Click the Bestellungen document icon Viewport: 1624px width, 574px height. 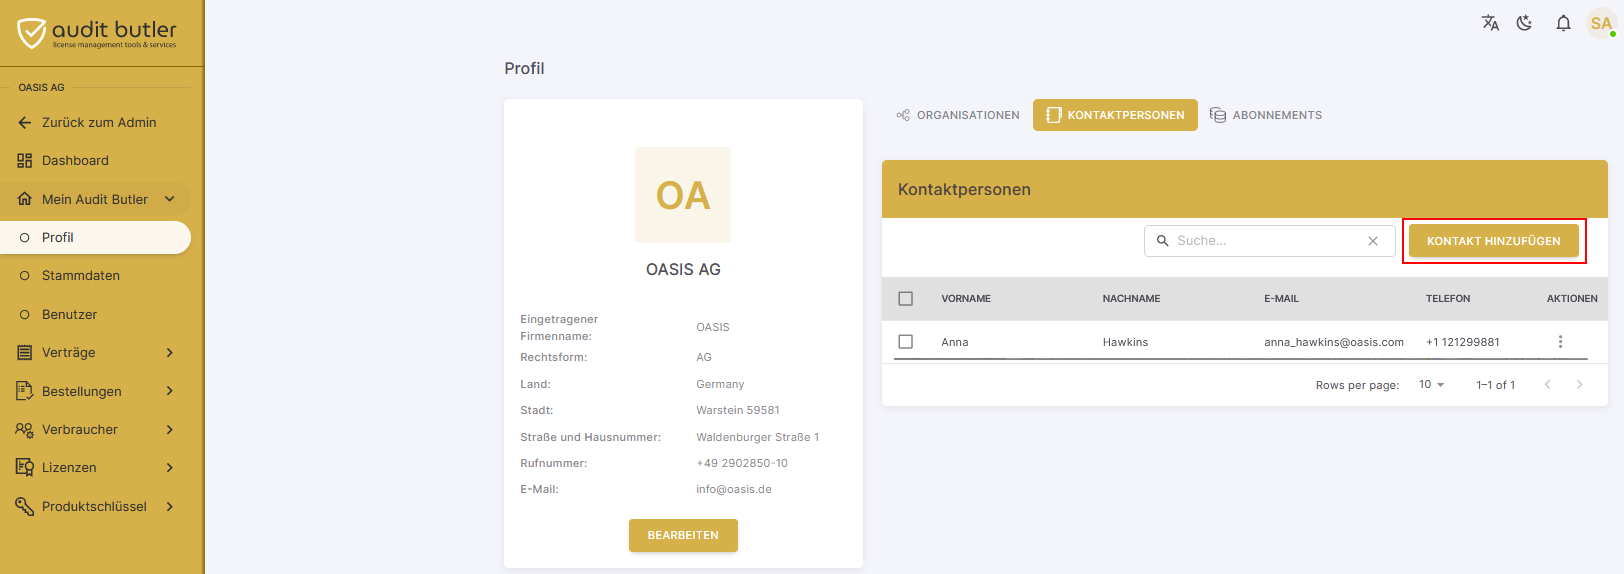pyautogui.click(x=25, y=391)
